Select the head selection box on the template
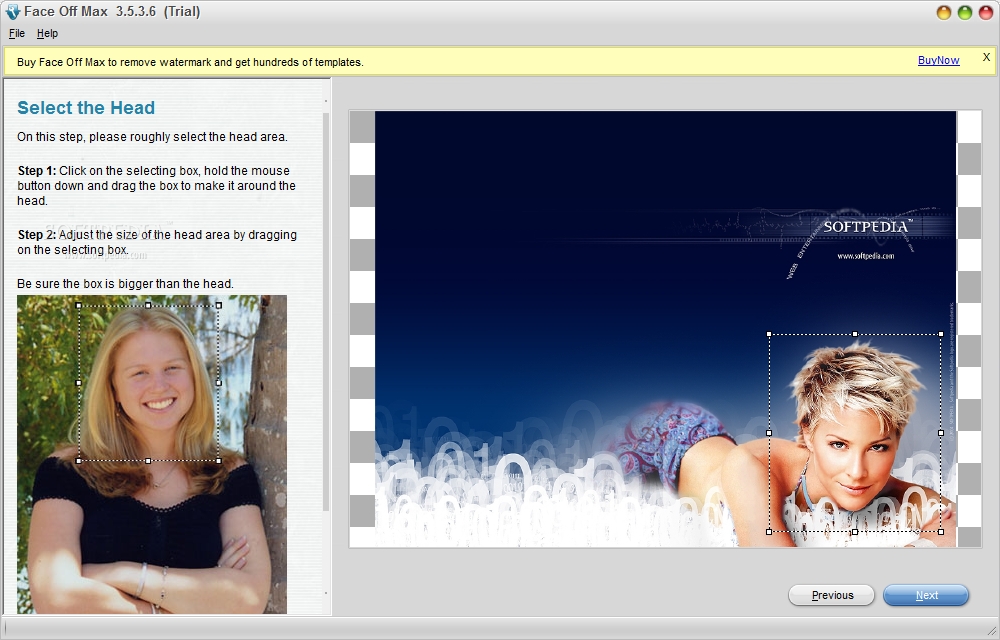 (855, 433)
